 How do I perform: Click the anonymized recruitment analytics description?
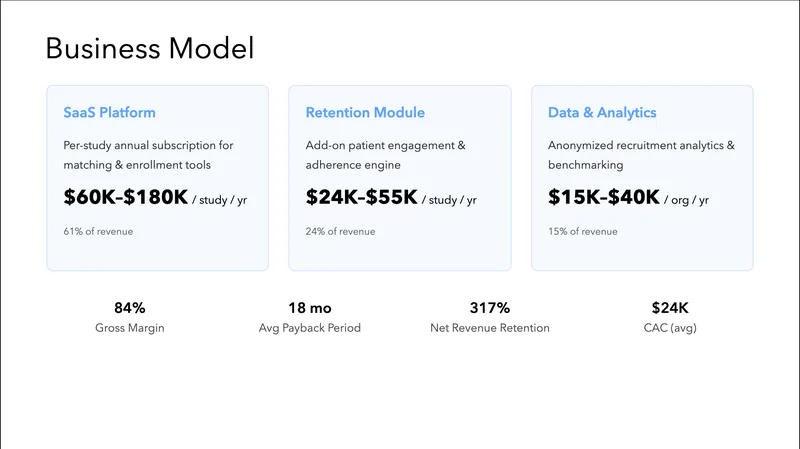coord(641,155)
